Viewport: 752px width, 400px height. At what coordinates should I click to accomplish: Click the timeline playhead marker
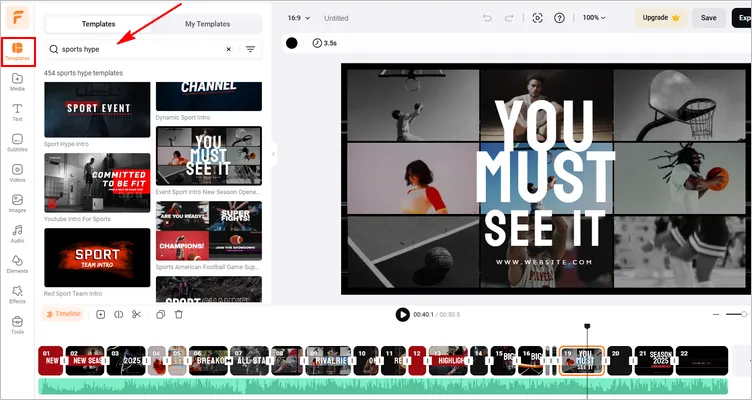(587, 327)
